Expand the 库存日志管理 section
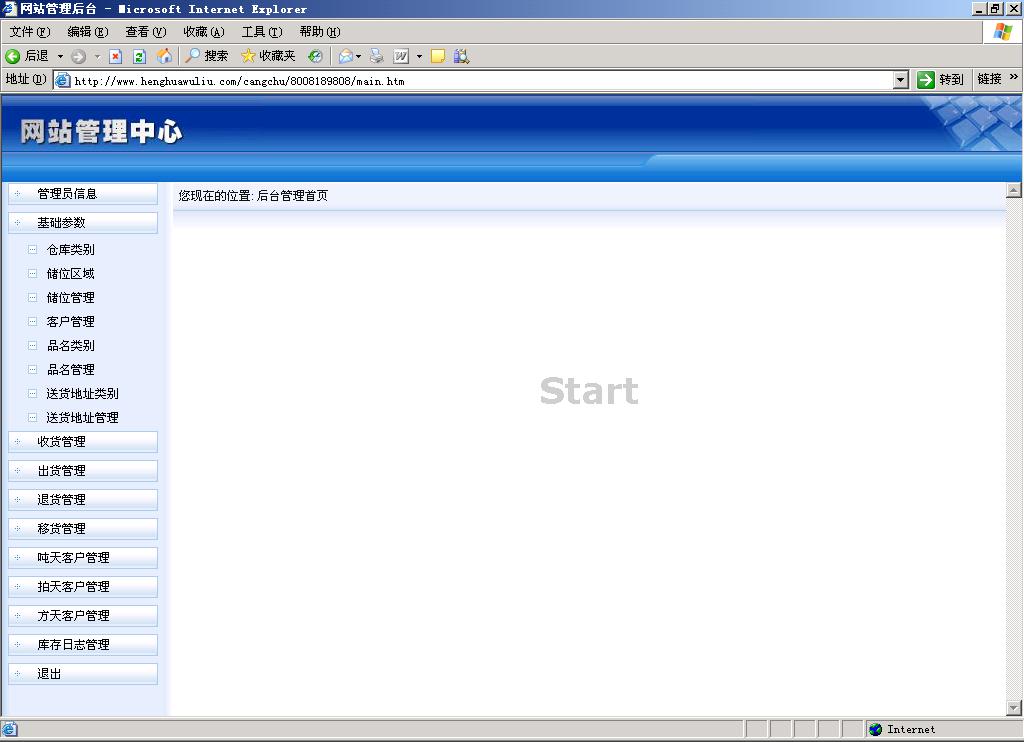 point(83,645)
